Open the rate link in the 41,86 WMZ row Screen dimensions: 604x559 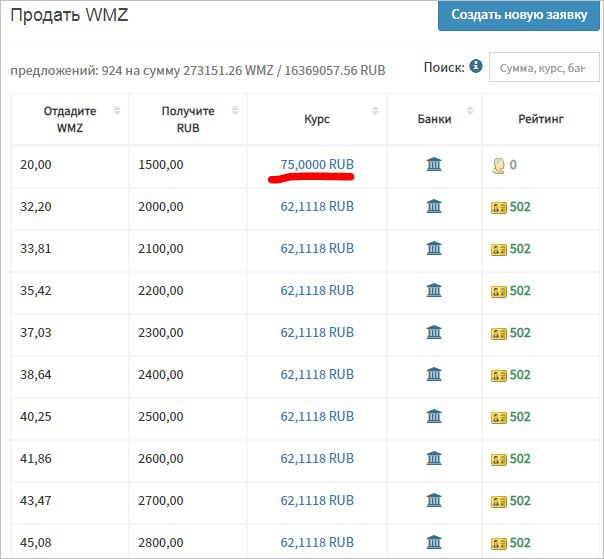317,458
